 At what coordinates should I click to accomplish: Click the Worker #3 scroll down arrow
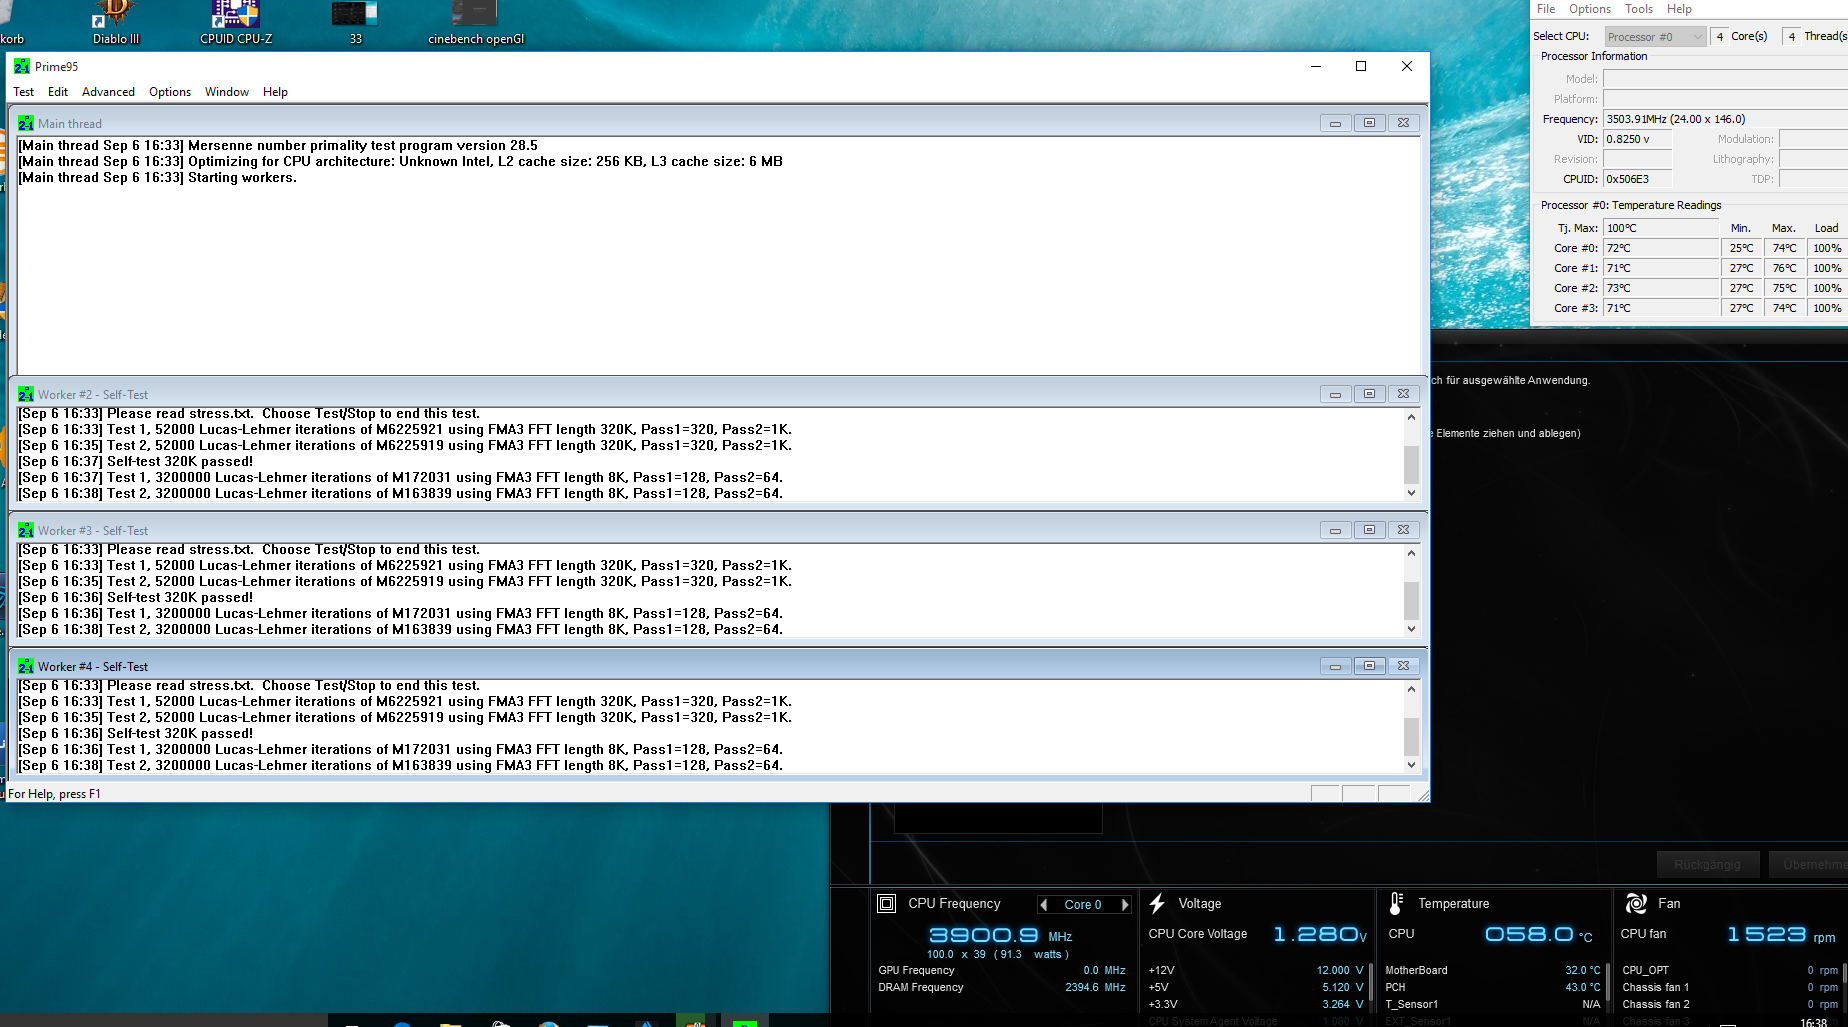(x=1411, y=629)
